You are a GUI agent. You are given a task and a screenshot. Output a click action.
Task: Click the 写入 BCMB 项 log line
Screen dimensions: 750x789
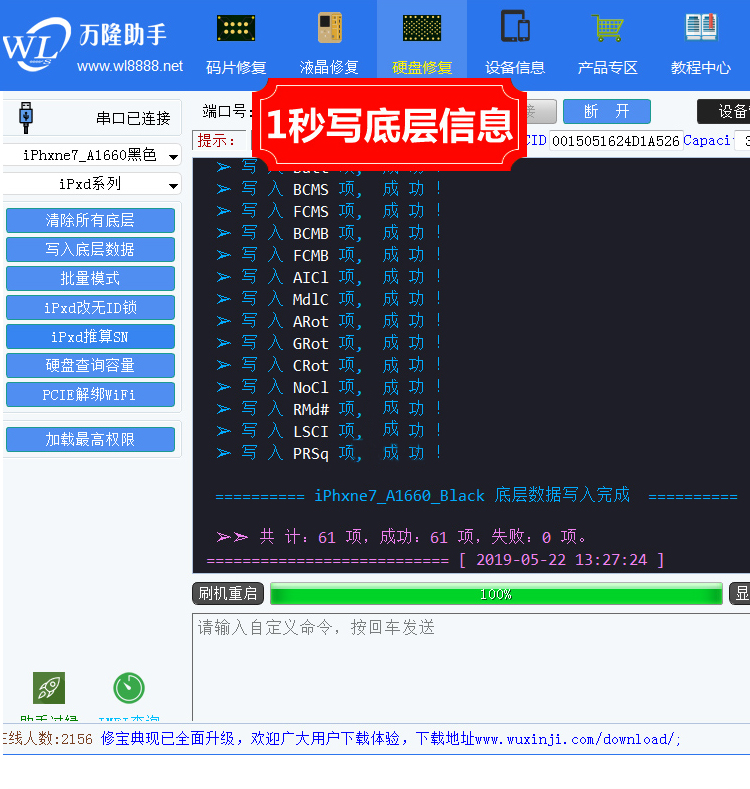pos(329,233)
